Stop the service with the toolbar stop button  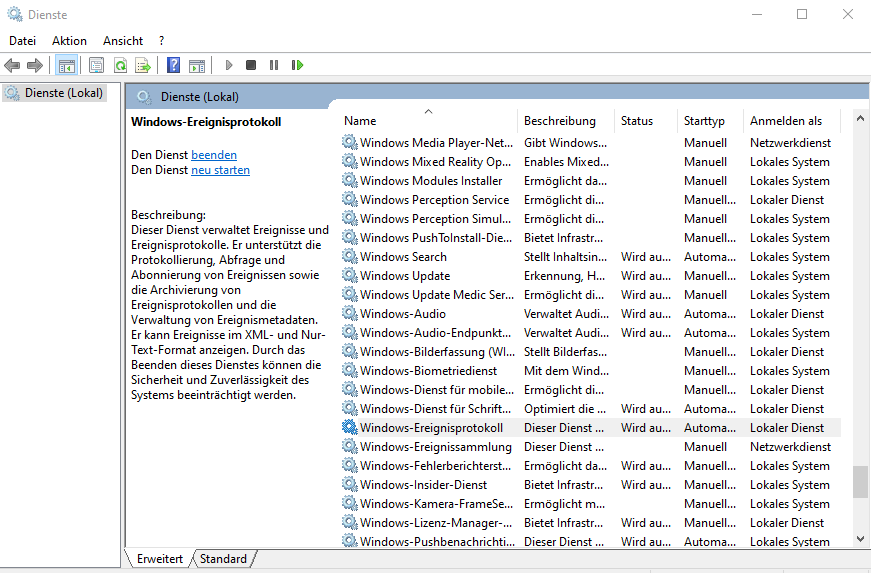(x=251, y=65)
